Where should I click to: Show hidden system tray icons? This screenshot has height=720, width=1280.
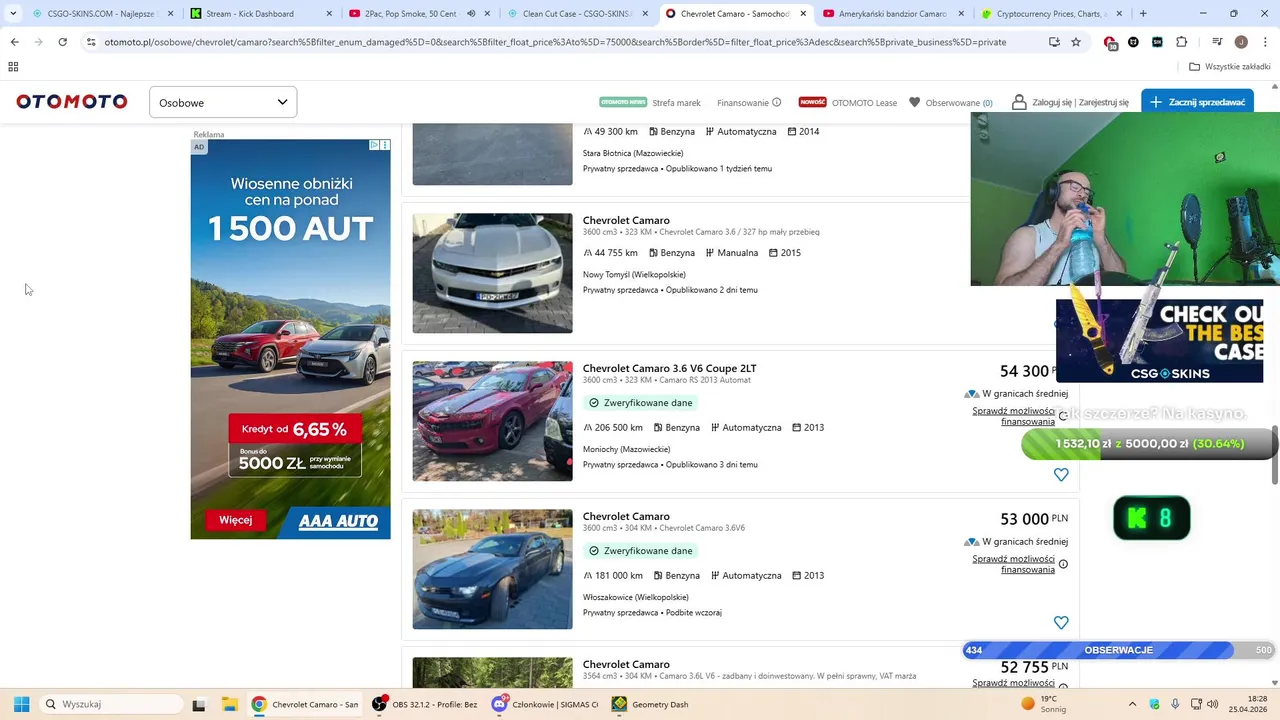click(x=1132, y=704)
